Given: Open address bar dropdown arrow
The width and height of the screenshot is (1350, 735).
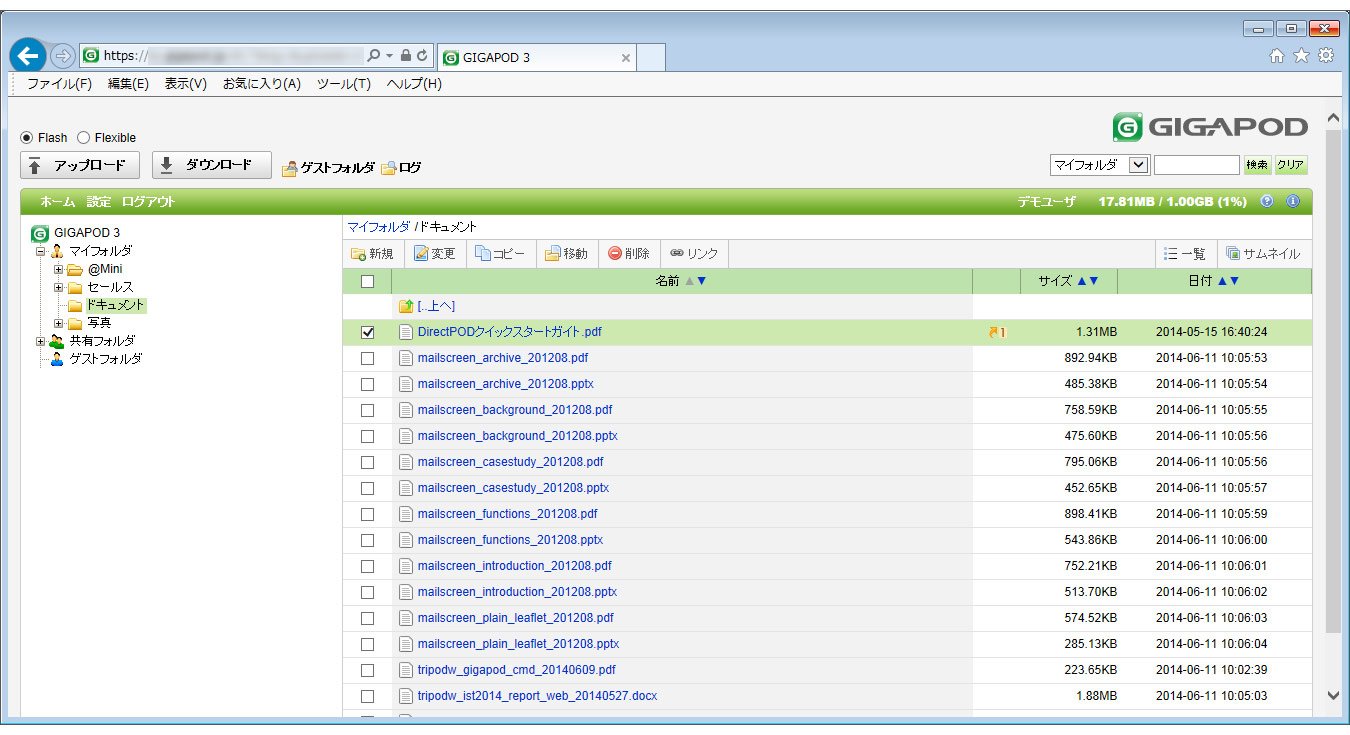Looking at the screenshot, I should (390, 56).
